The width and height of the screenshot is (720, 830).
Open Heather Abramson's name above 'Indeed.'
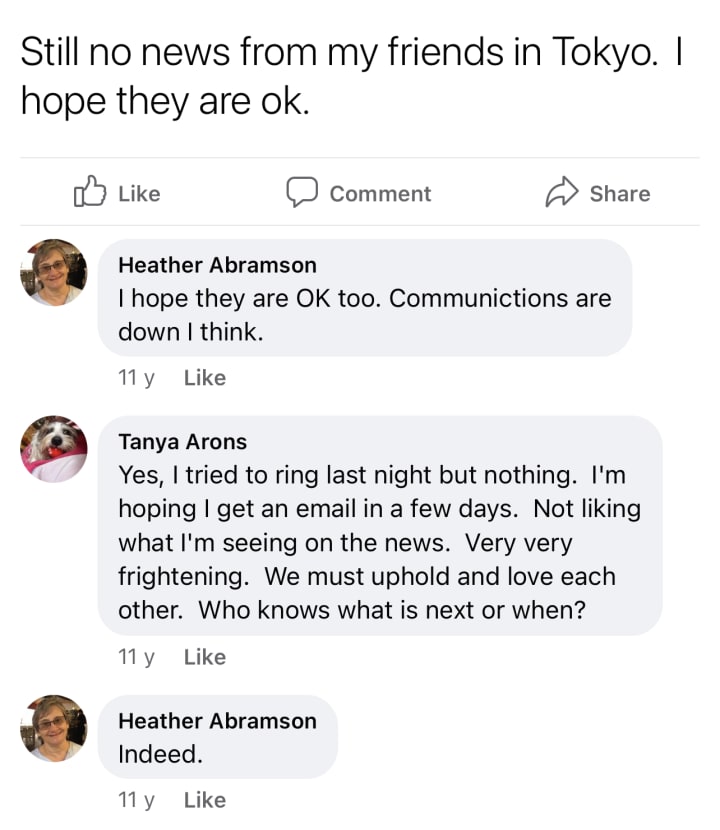(x=218, y=721)
